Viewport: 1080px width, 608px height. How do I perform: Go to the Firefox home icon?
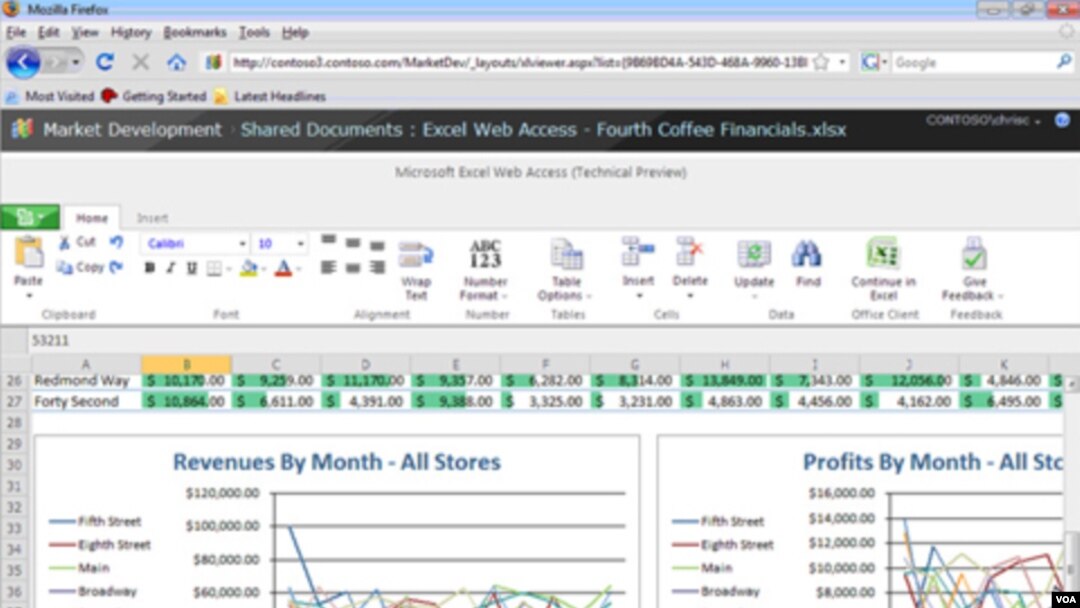(x=176, y=63)
